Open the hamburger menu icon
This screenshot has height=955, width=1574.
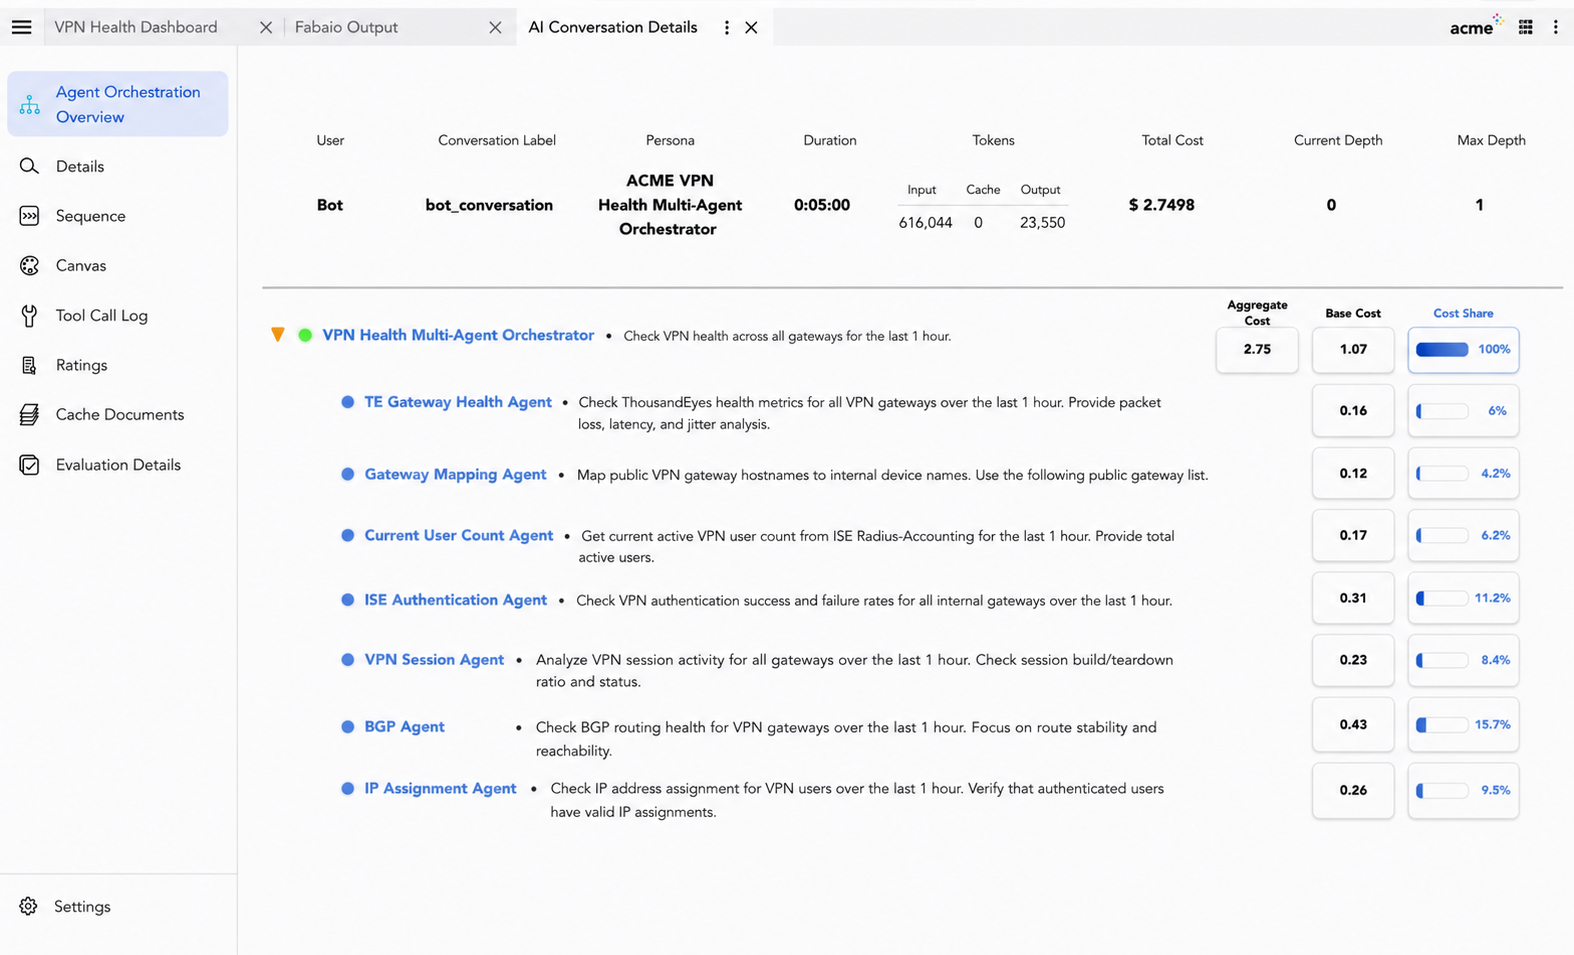21,27
